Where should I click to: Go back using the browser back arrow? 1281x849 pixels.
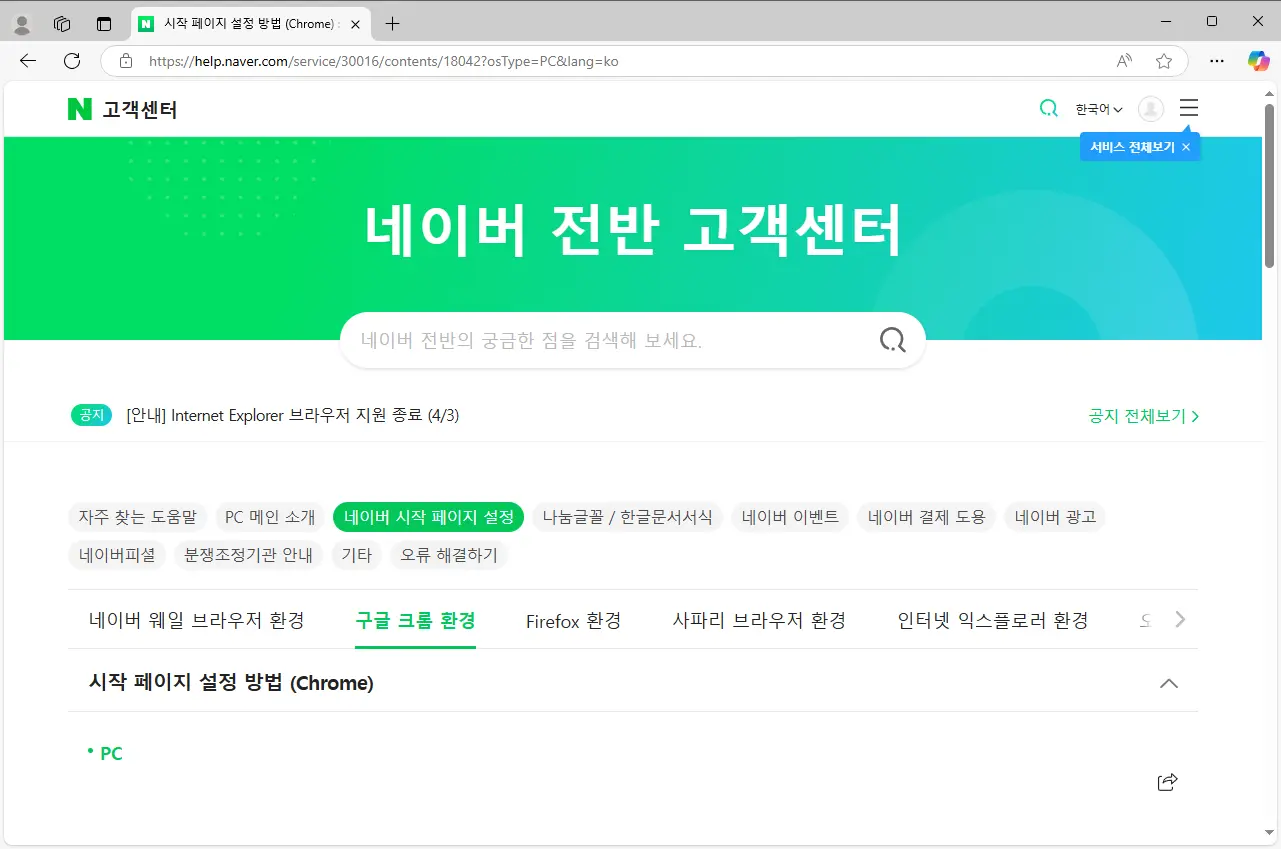(27, 61)
